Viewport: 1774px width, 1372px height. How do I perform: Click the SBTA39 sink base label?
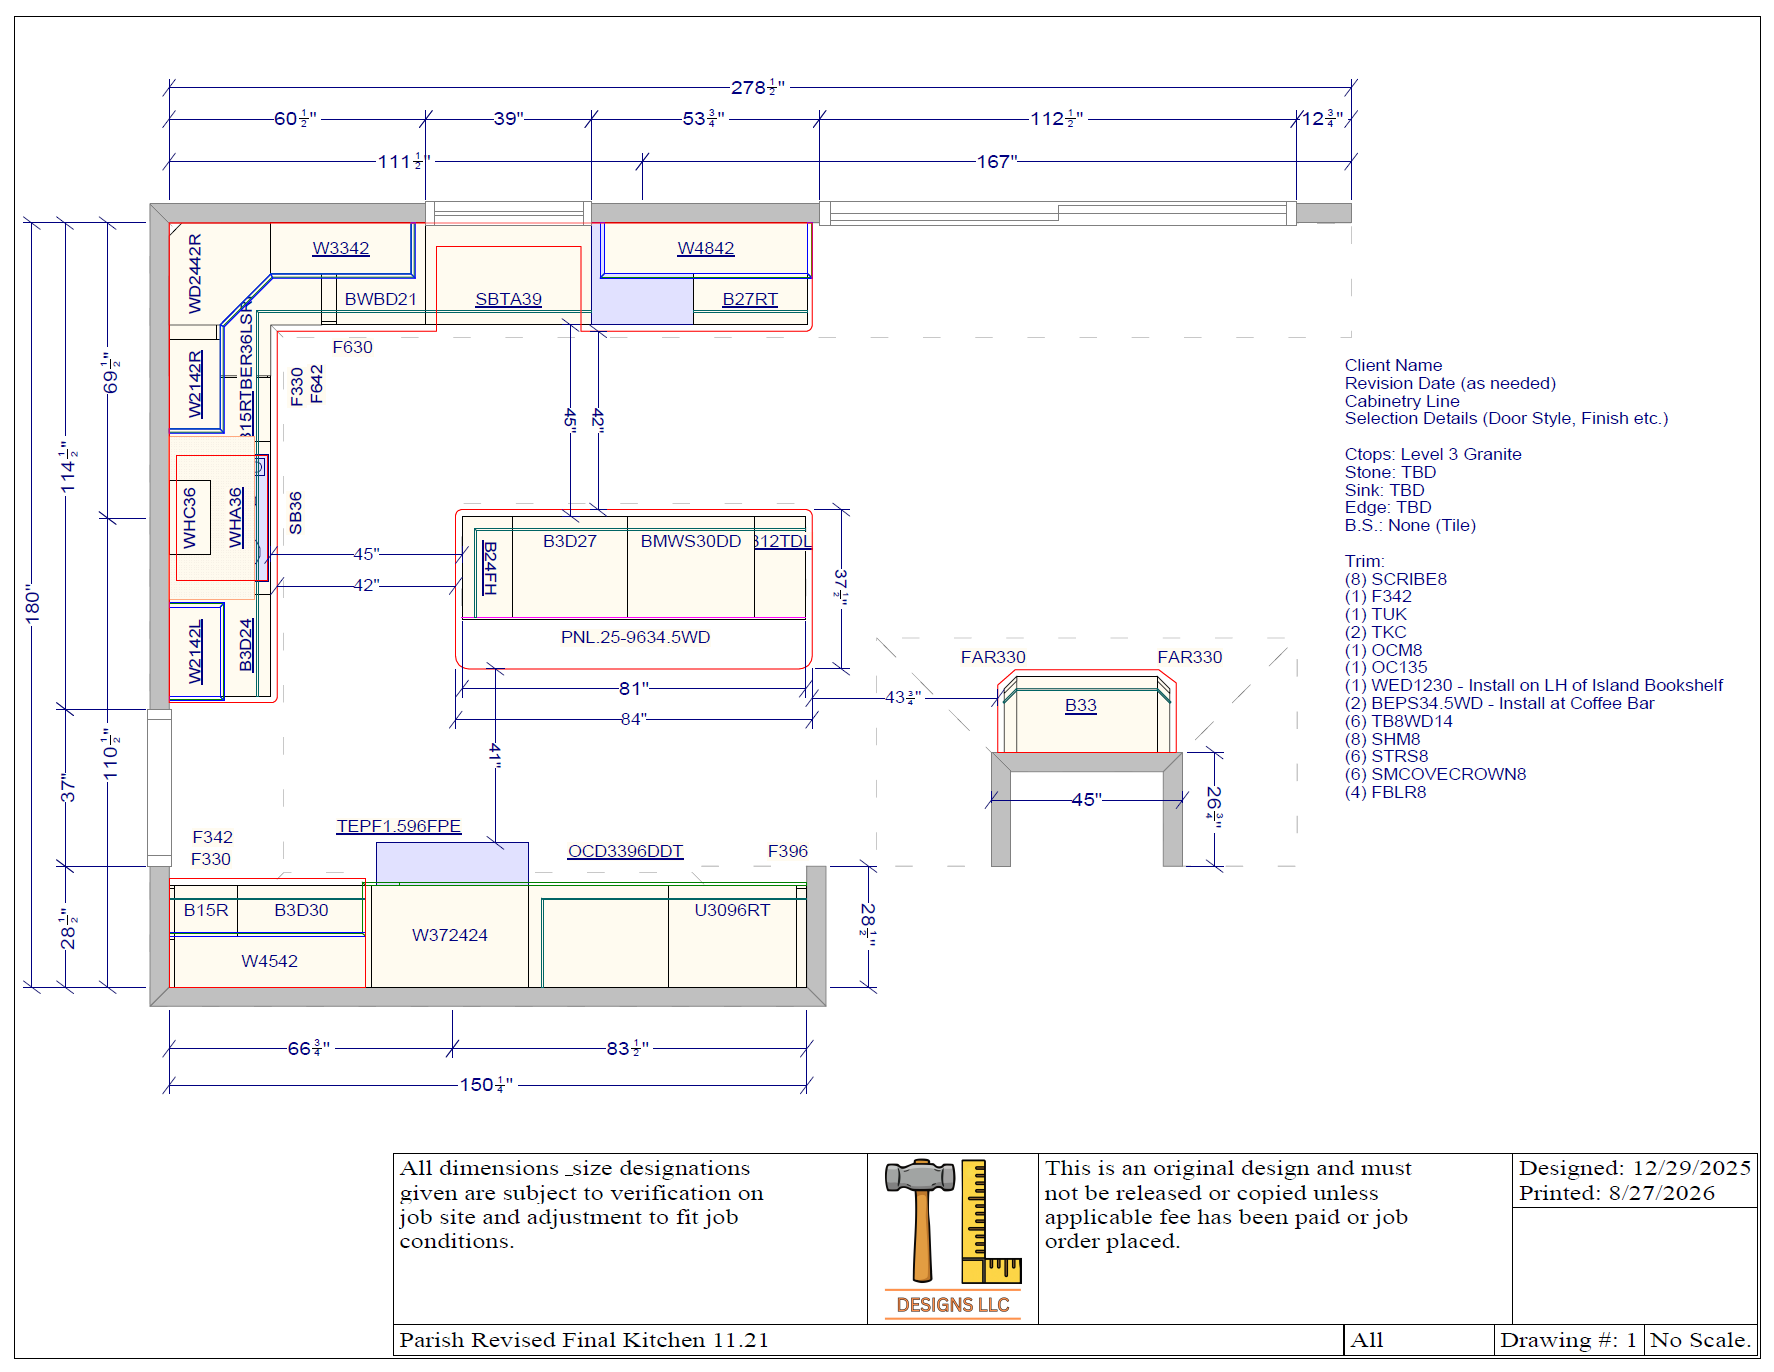(508, 299)
